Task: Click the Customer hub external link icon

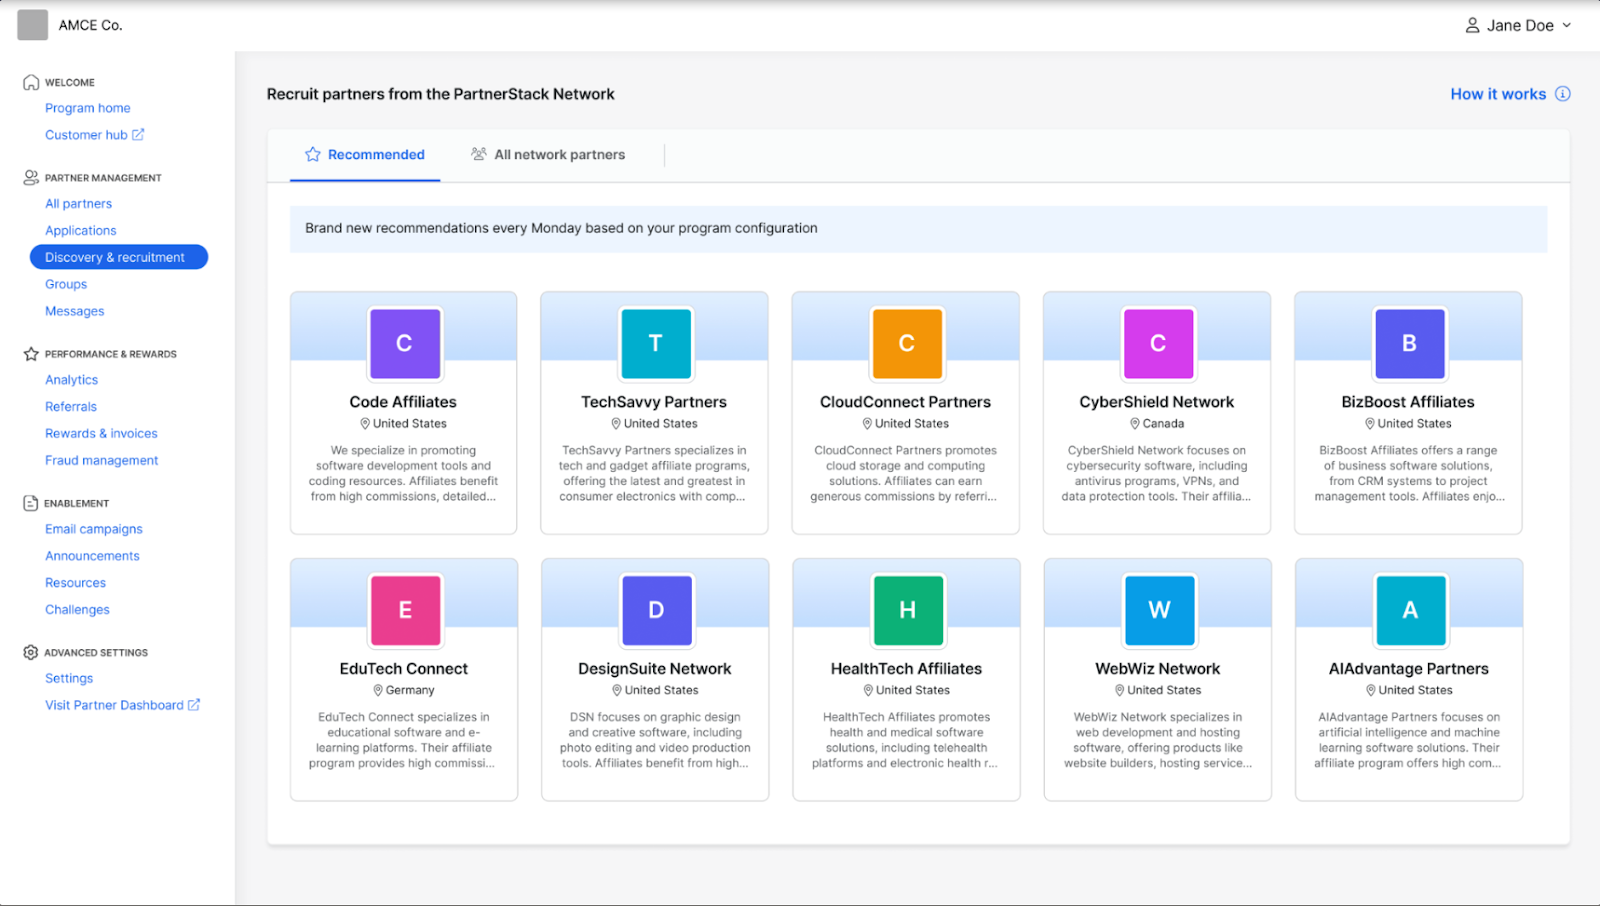Action: coord(138,134)
